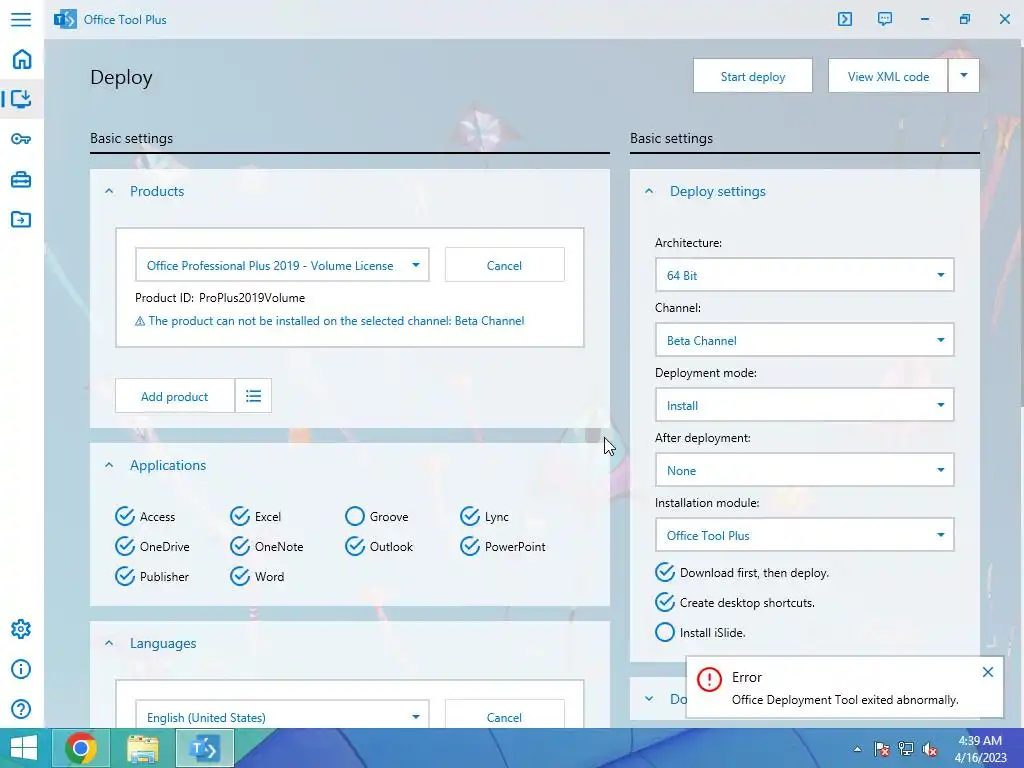Select the Deploy sidebar icon

pyautogui.click(x=22, y=99)
